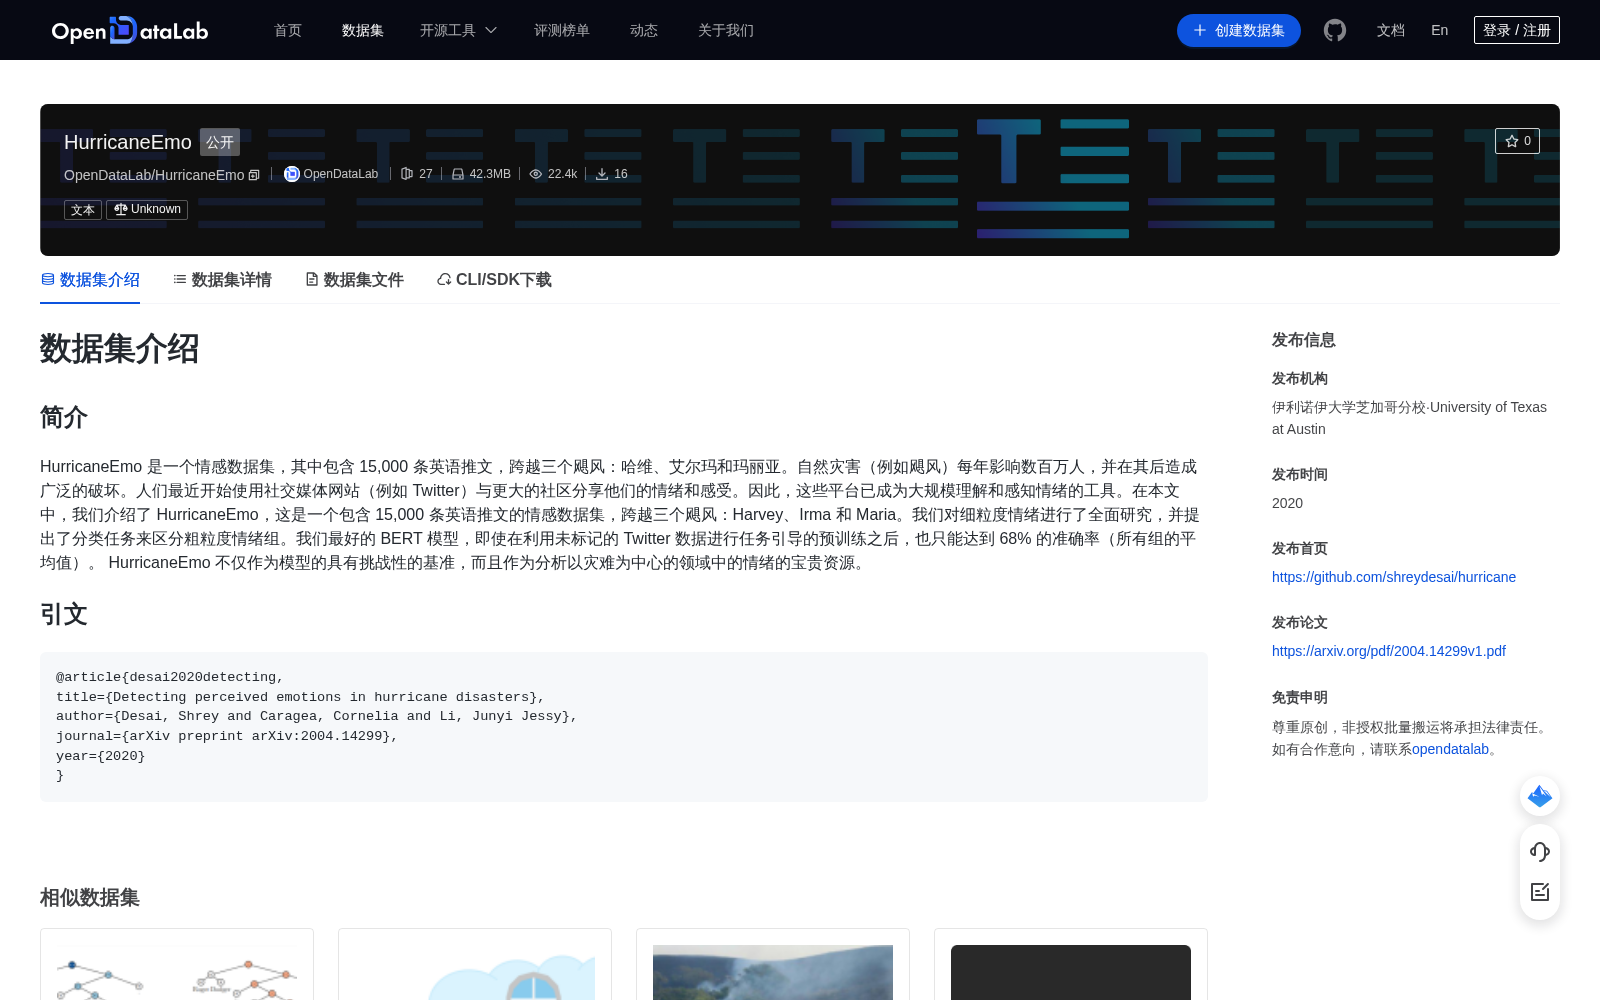This screenshot has width=1600, height=1000.
Task: Click the 22.4k views eye icon
Action: [x=536, y=174]
